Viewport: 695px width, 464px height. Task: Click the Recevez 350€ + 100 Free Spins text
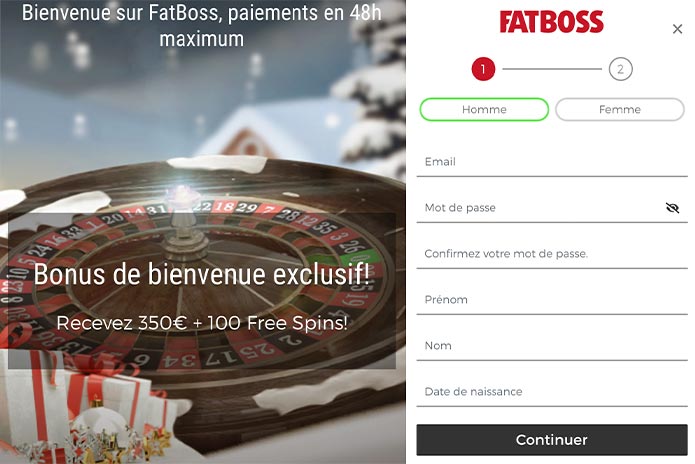pos(202,323)
